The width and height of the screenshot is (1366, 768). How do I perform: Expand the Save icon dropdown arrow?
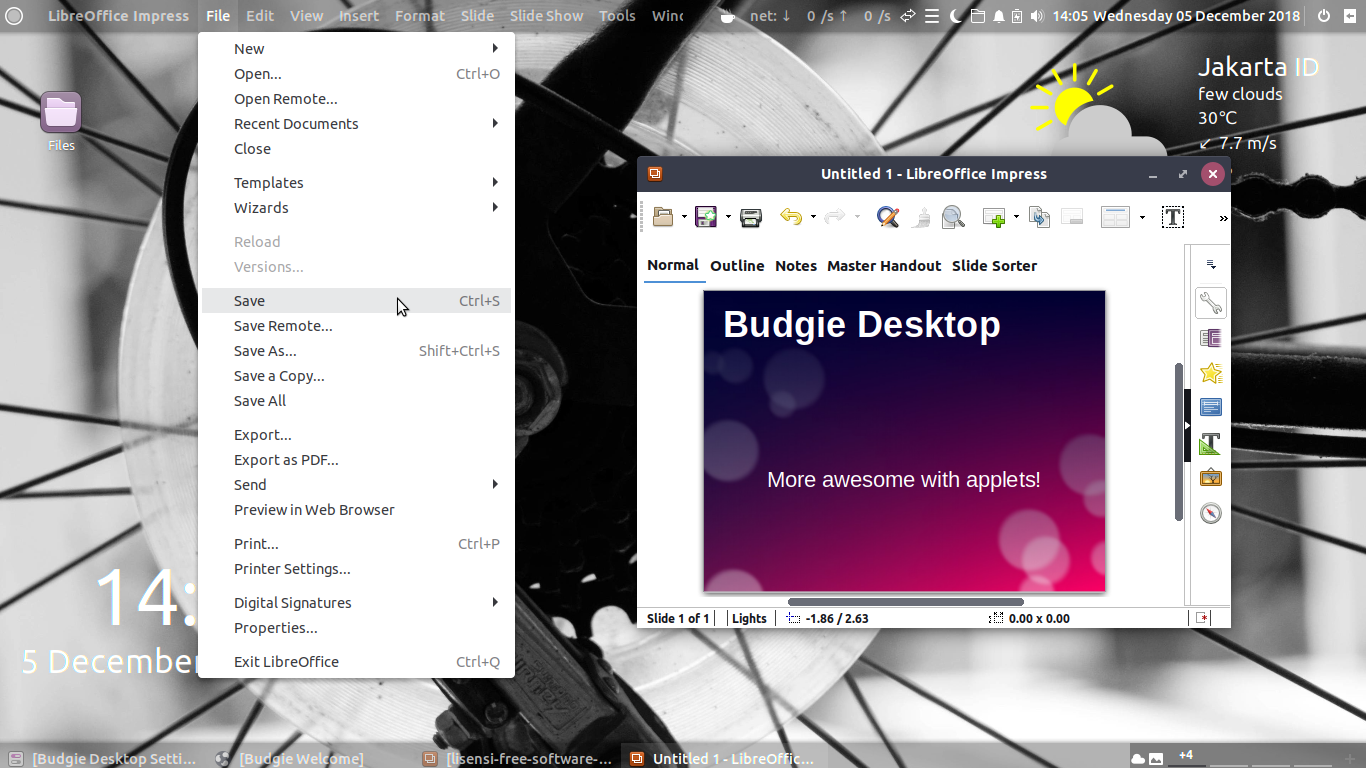(728, 217)
